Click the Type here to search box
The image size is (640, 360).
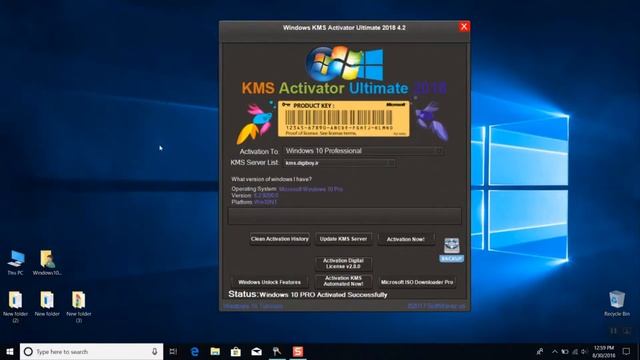click(x=91, y=351)
